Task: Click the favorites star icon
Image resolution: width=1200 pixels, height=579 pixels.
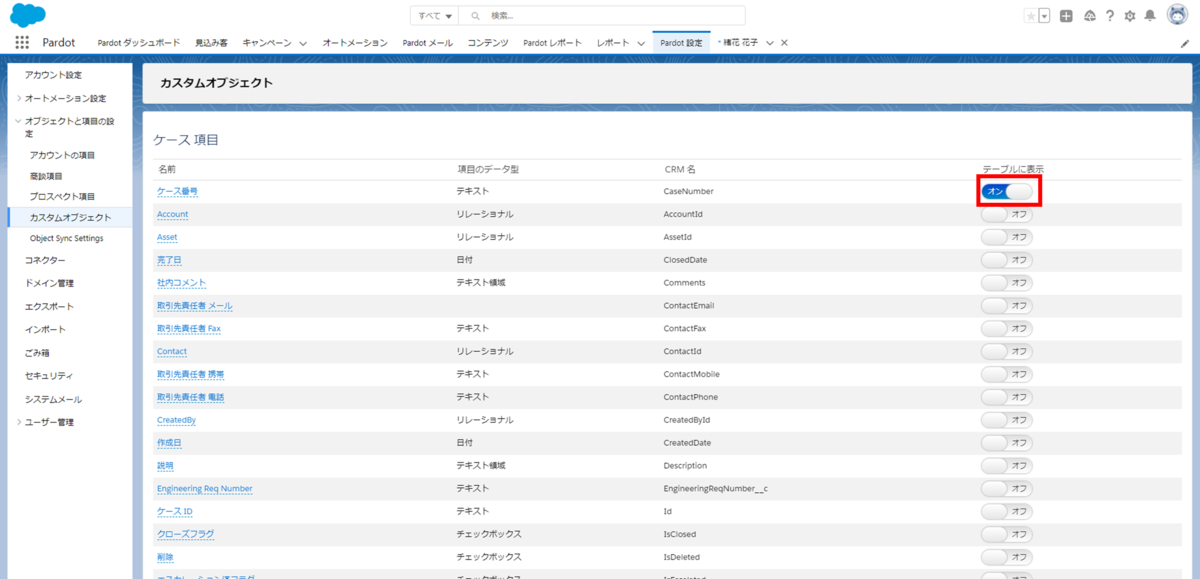Action: pyautogui.click(x=1031, y=16)
